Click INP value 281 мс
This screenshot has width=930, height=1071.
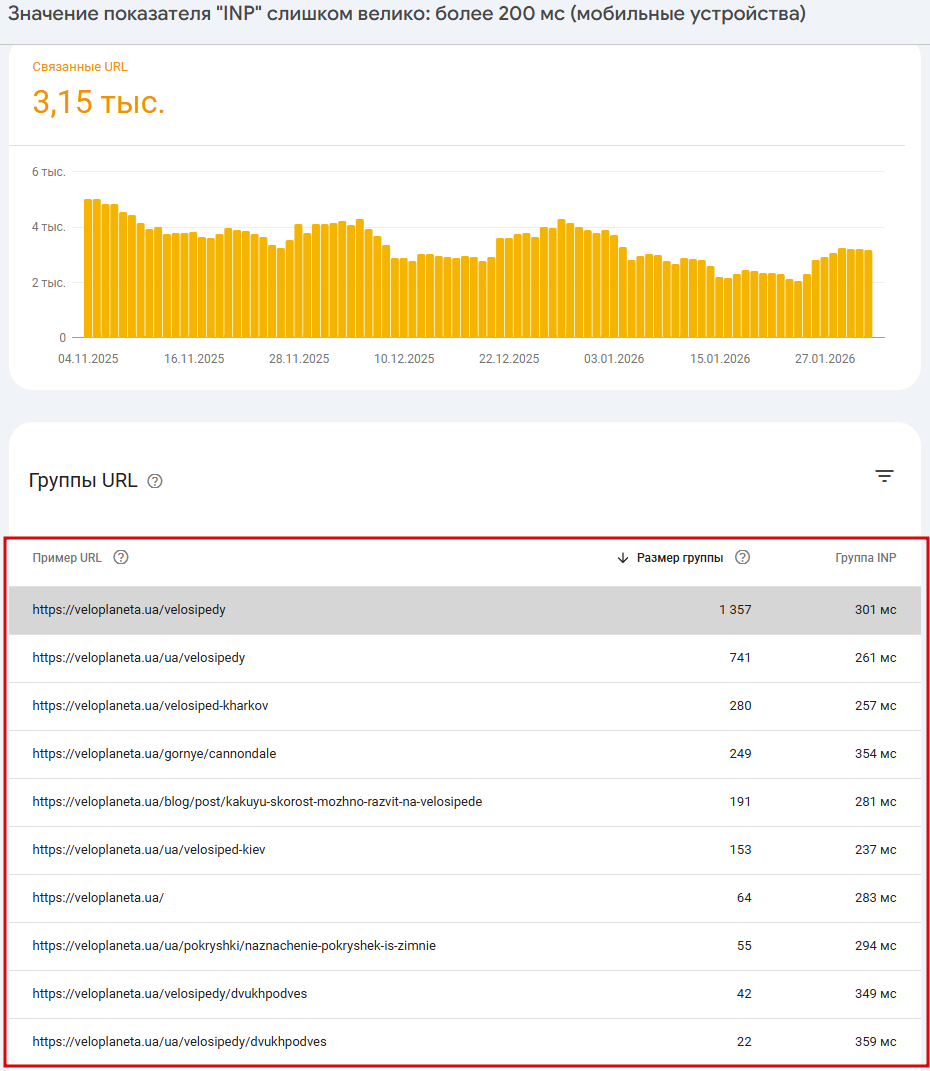pyautogui.click(x=875, y=802)
